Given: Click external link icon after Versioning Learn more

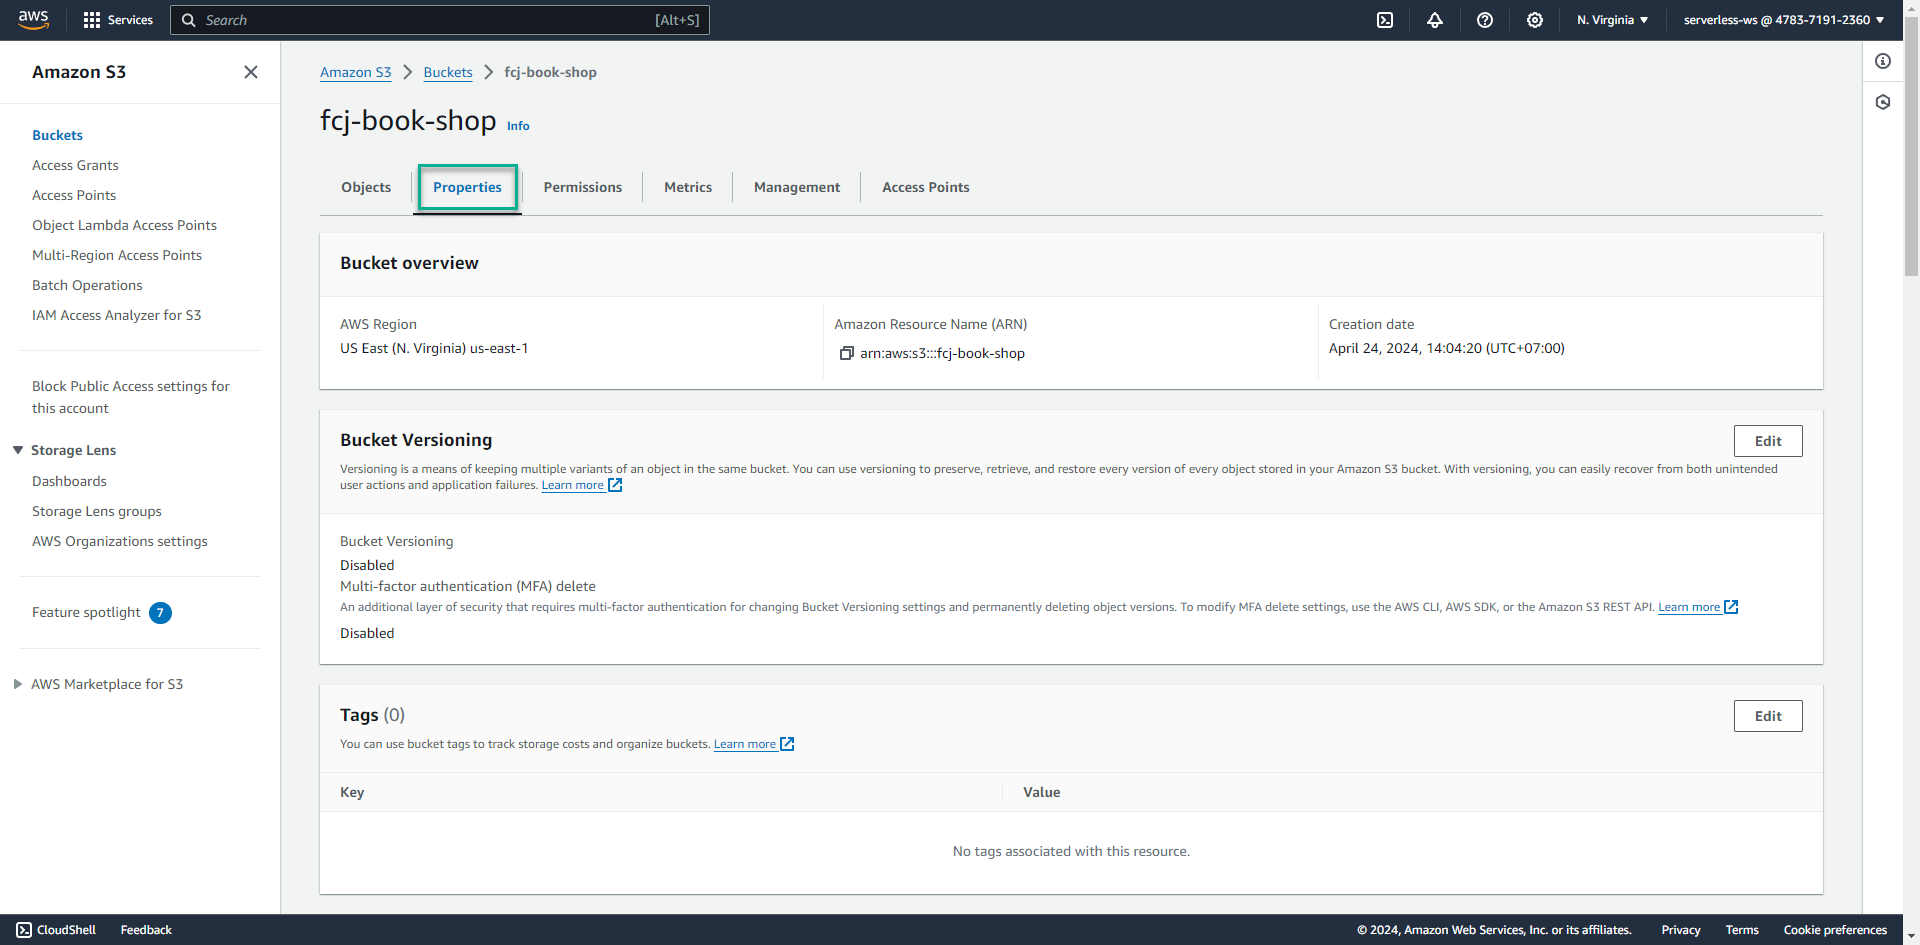Looking at the screenshot, I should pyautogui.click(x=615, y=485).
